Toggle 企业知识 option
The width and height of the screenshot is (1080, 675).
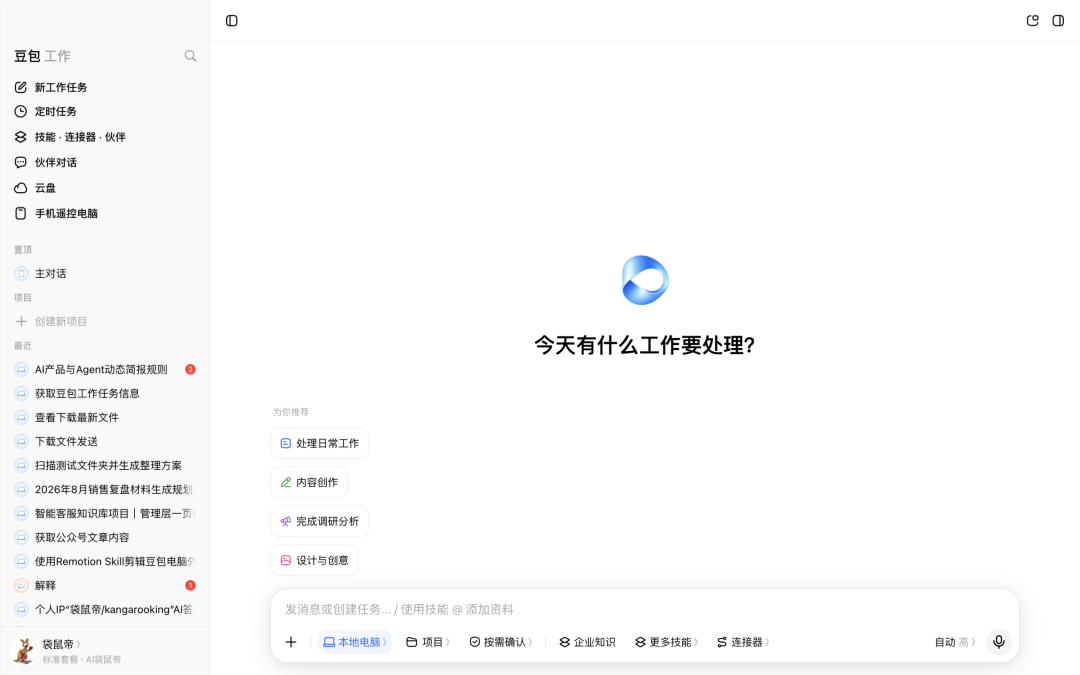click(x=588, y=642)
